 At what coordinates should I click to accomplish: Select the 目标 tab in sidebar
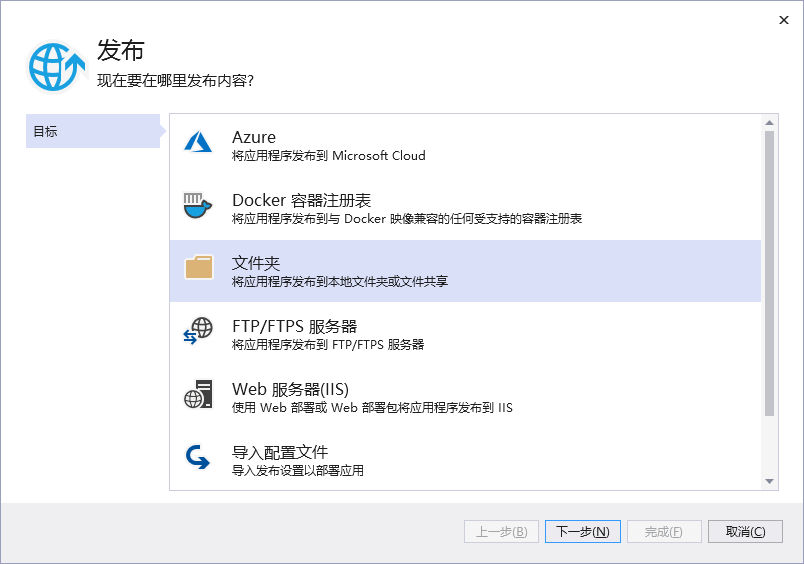92,131
